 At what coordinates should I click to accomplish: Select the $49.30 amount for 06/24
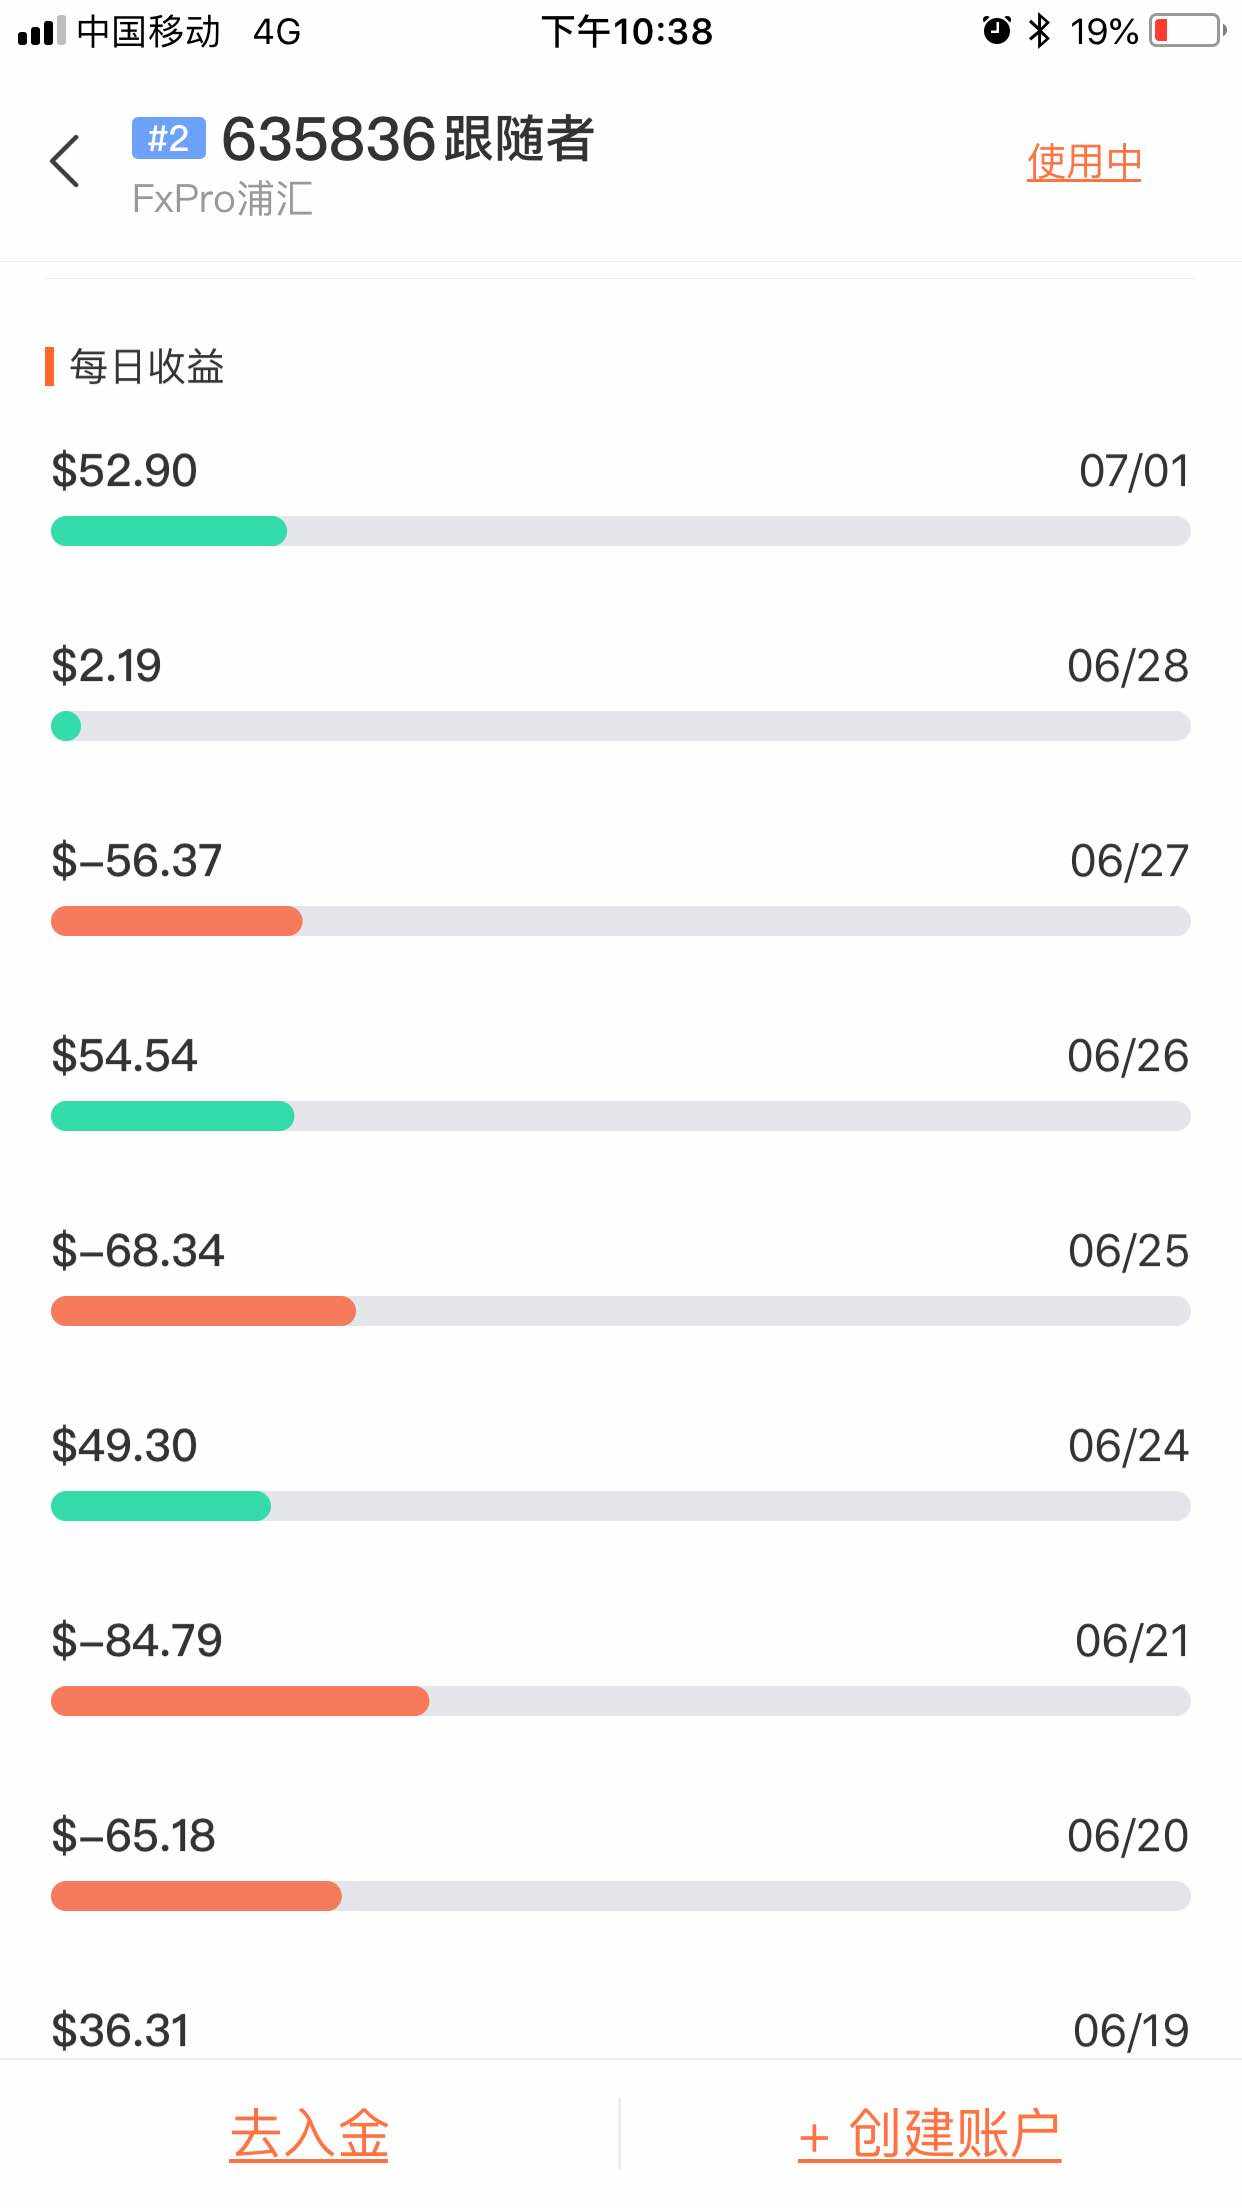124,1446
